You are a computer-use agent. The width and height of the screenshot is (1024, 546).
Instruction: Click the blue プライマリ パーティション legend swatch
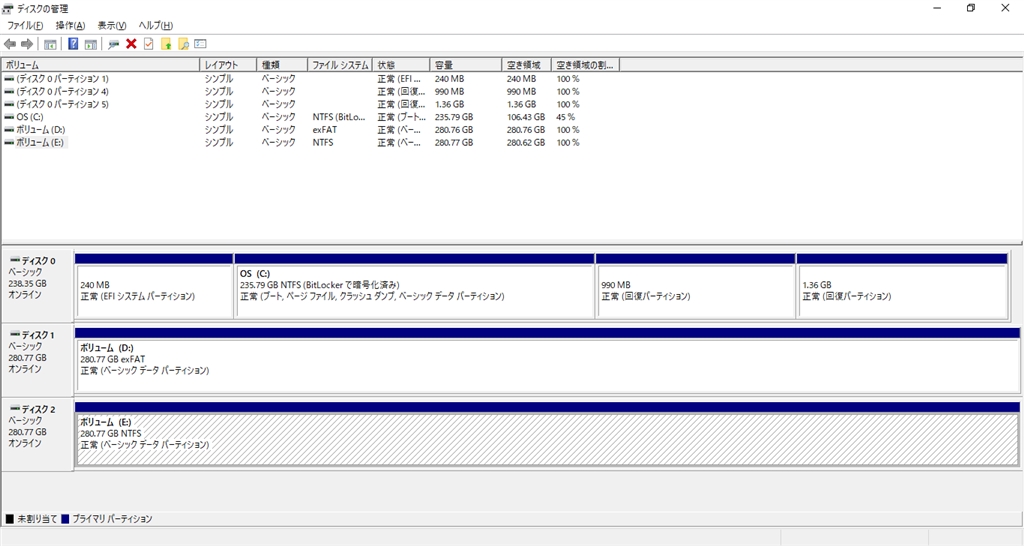65,519
